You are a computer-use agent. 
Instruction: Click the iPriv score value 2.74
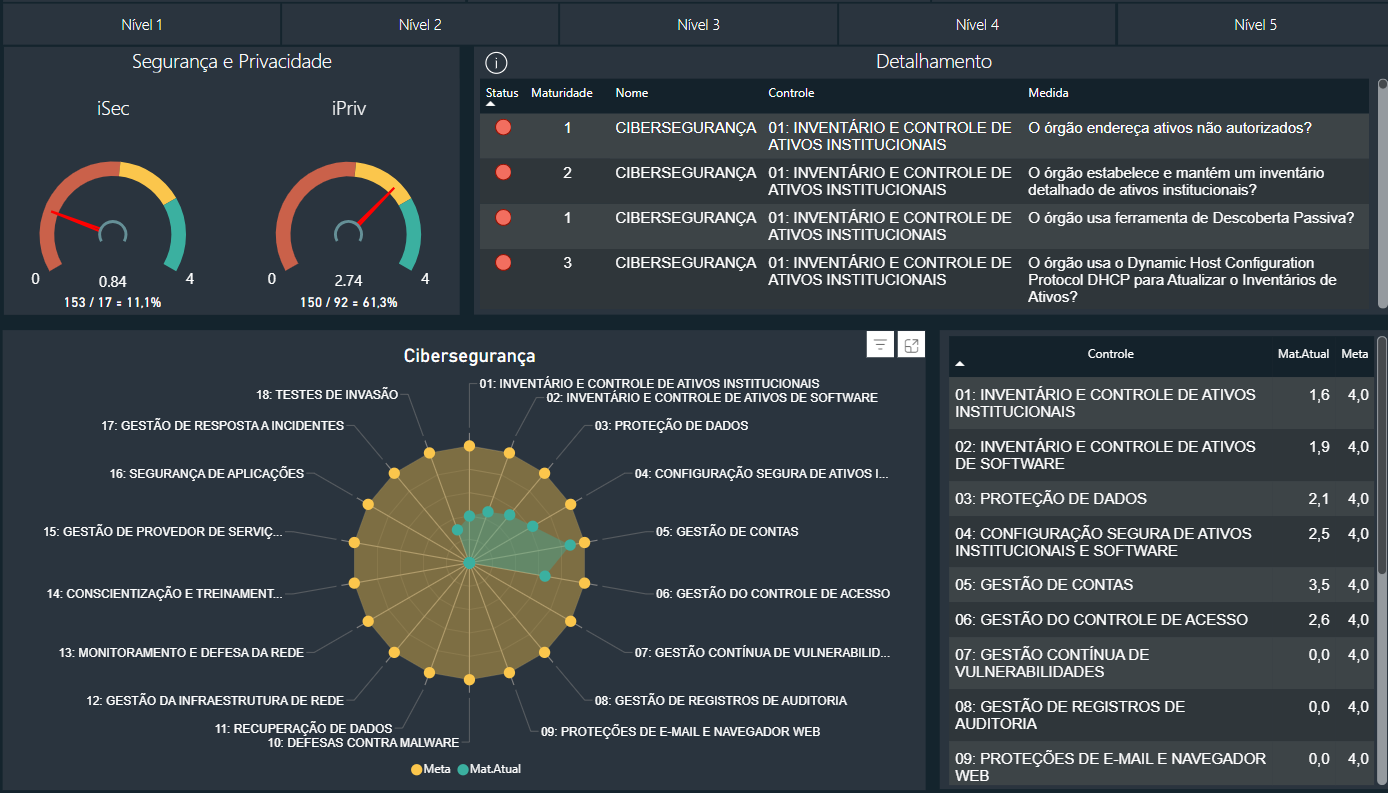(348, 282)
